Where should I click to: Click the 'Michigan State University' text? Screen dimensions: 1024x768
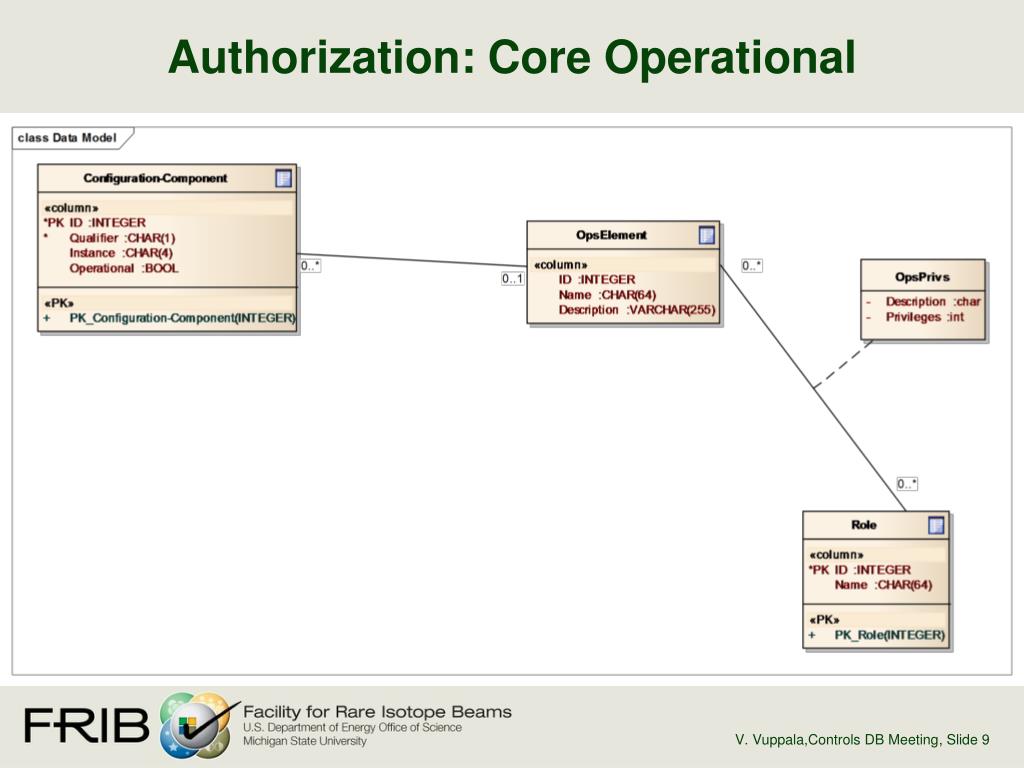(305, 741)
